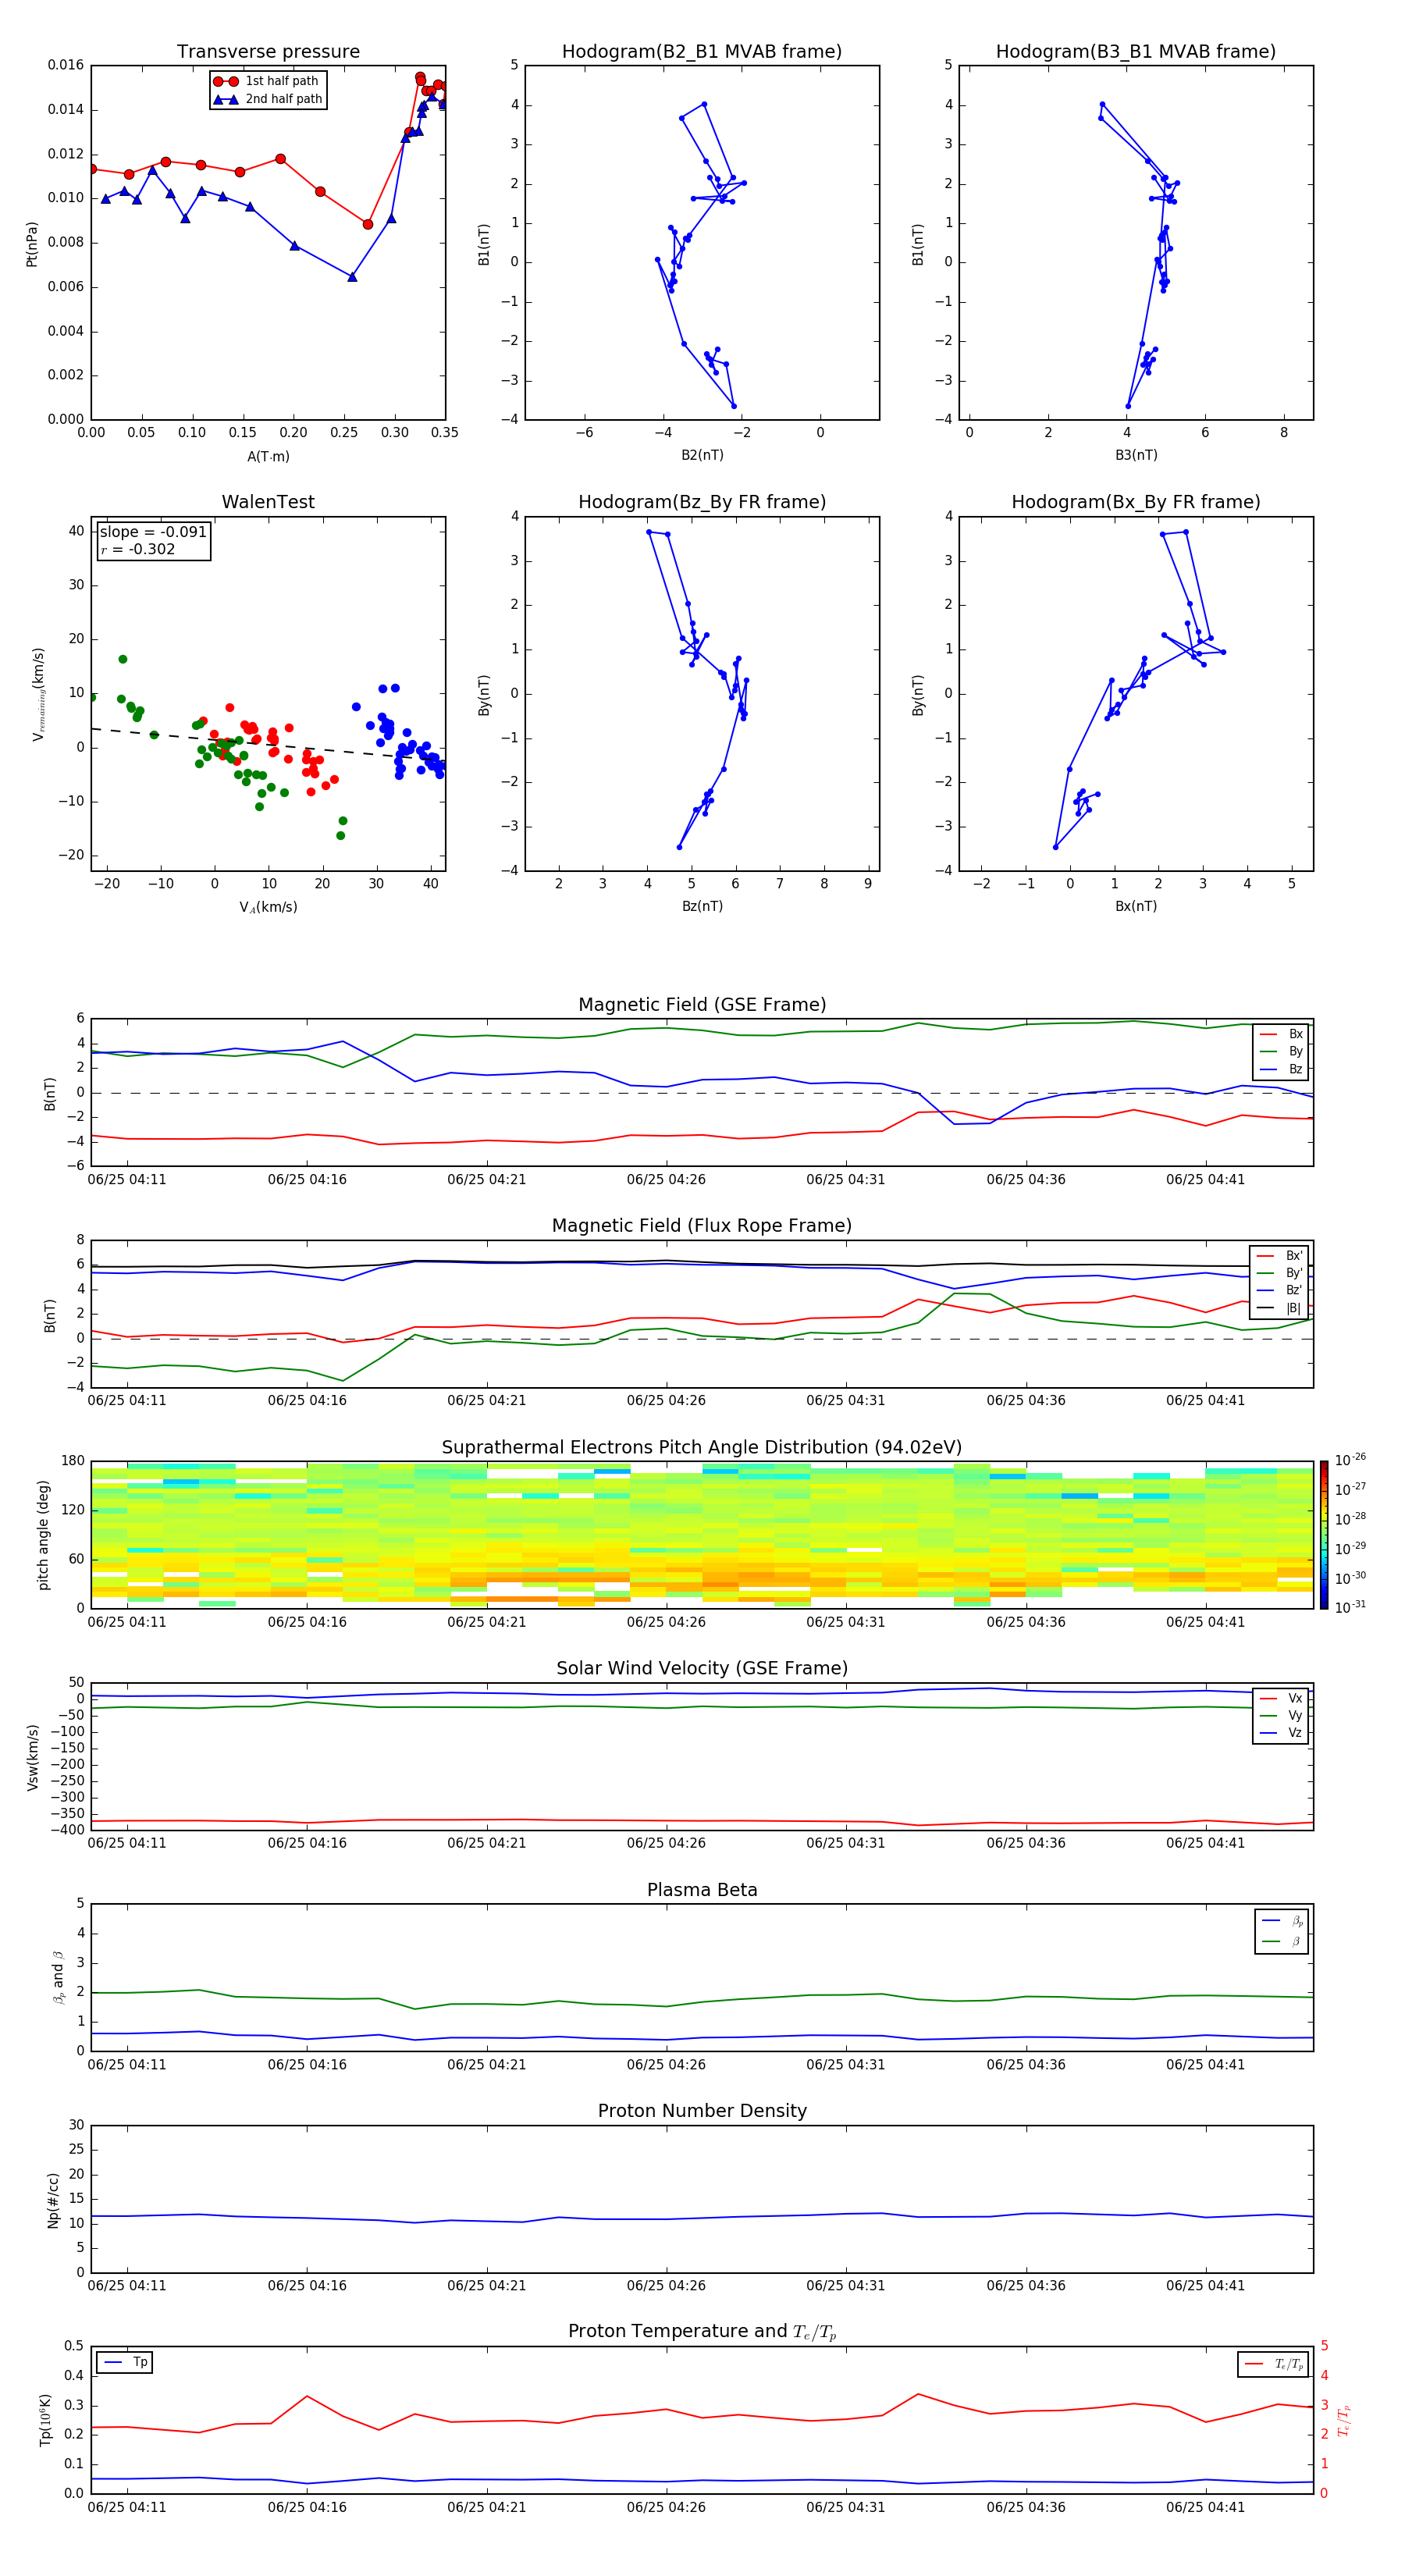Click the 'Proton Temperature and Te/Tp' title
Image resolution: width=1405 pixels, height=2576 pixels.
tap(702, 2332)
